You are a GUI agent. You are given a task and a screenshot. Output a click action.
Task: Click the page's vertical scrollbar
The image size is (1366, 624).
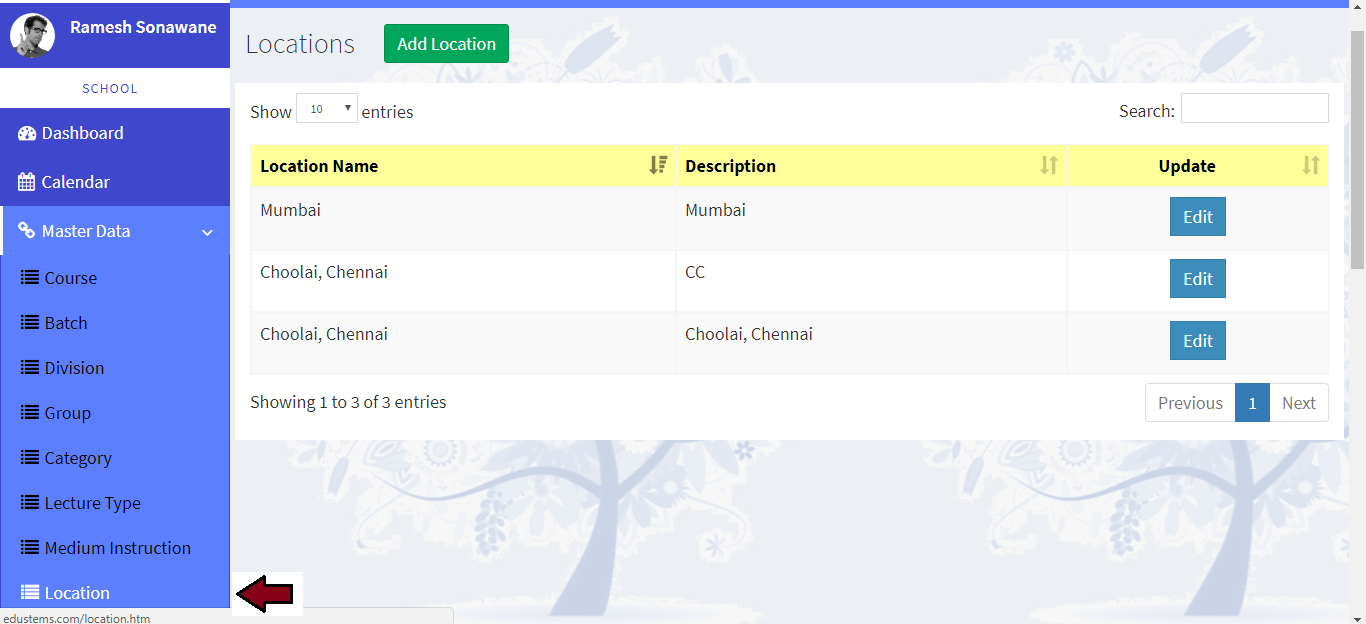[1357, 150]
